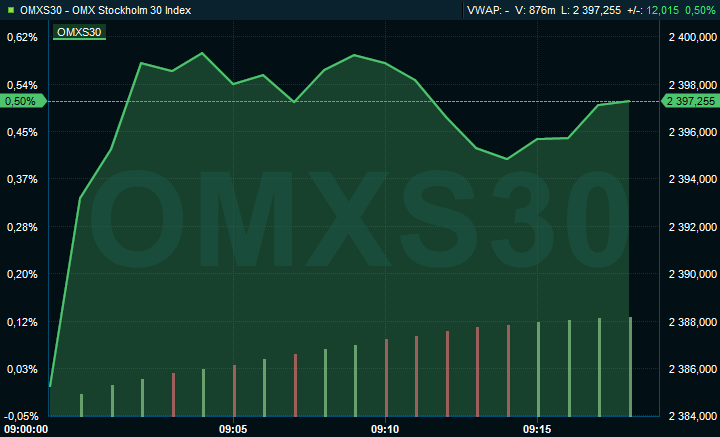
Task: Click the 2 396,000 right axis label
Action: tap(692, 132)
